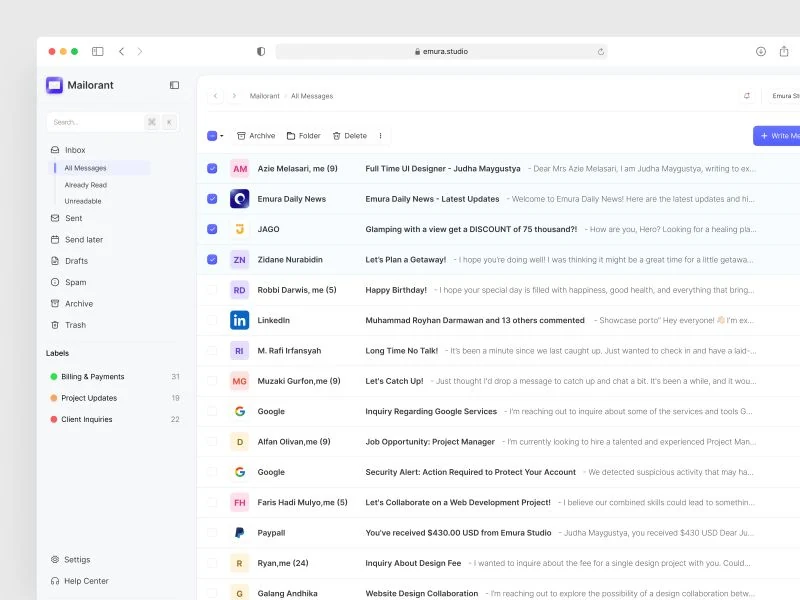Screen dimensions: 800x600
Task: Collapse the Mailorant sidebar panel icon
Action: [174, 85]
